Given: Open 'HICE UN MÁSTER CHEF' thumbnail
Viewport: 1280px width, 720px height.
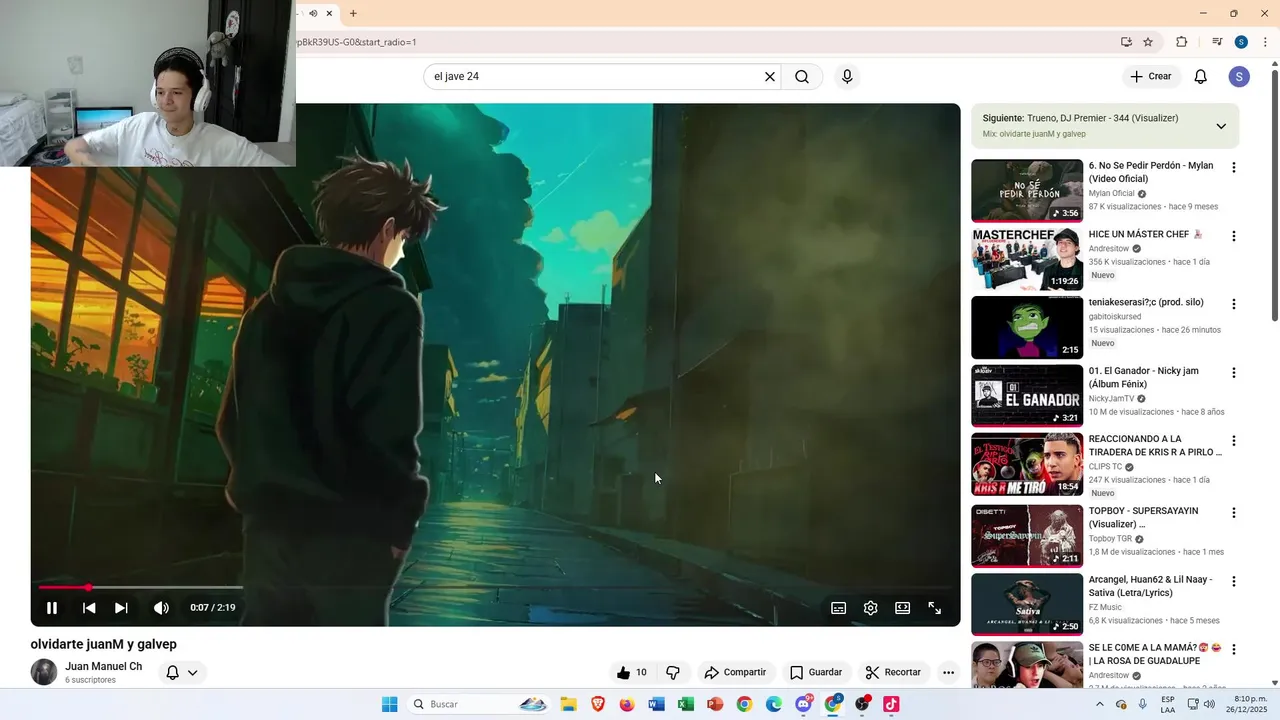Looking at the screenshot, I should coord(1027,259).
